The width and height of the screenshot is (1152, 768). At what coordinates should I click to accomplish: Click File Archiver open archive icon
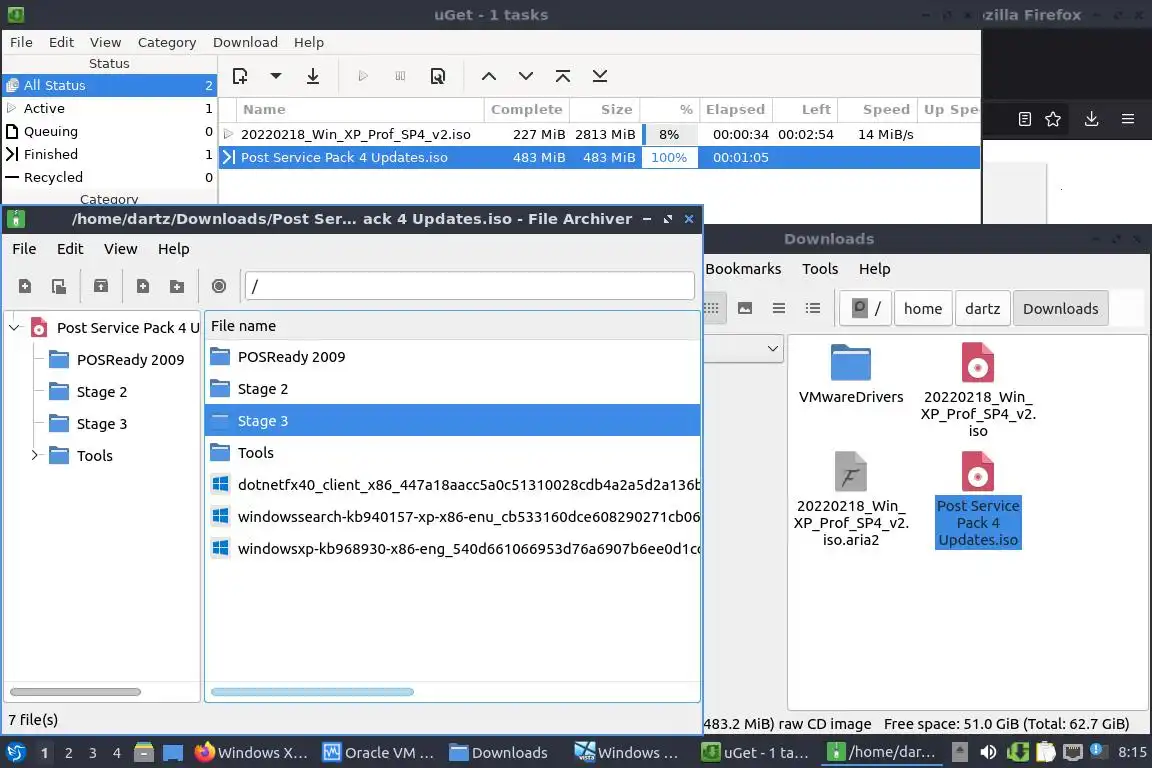pyautogui.click(x=59, y=287)
